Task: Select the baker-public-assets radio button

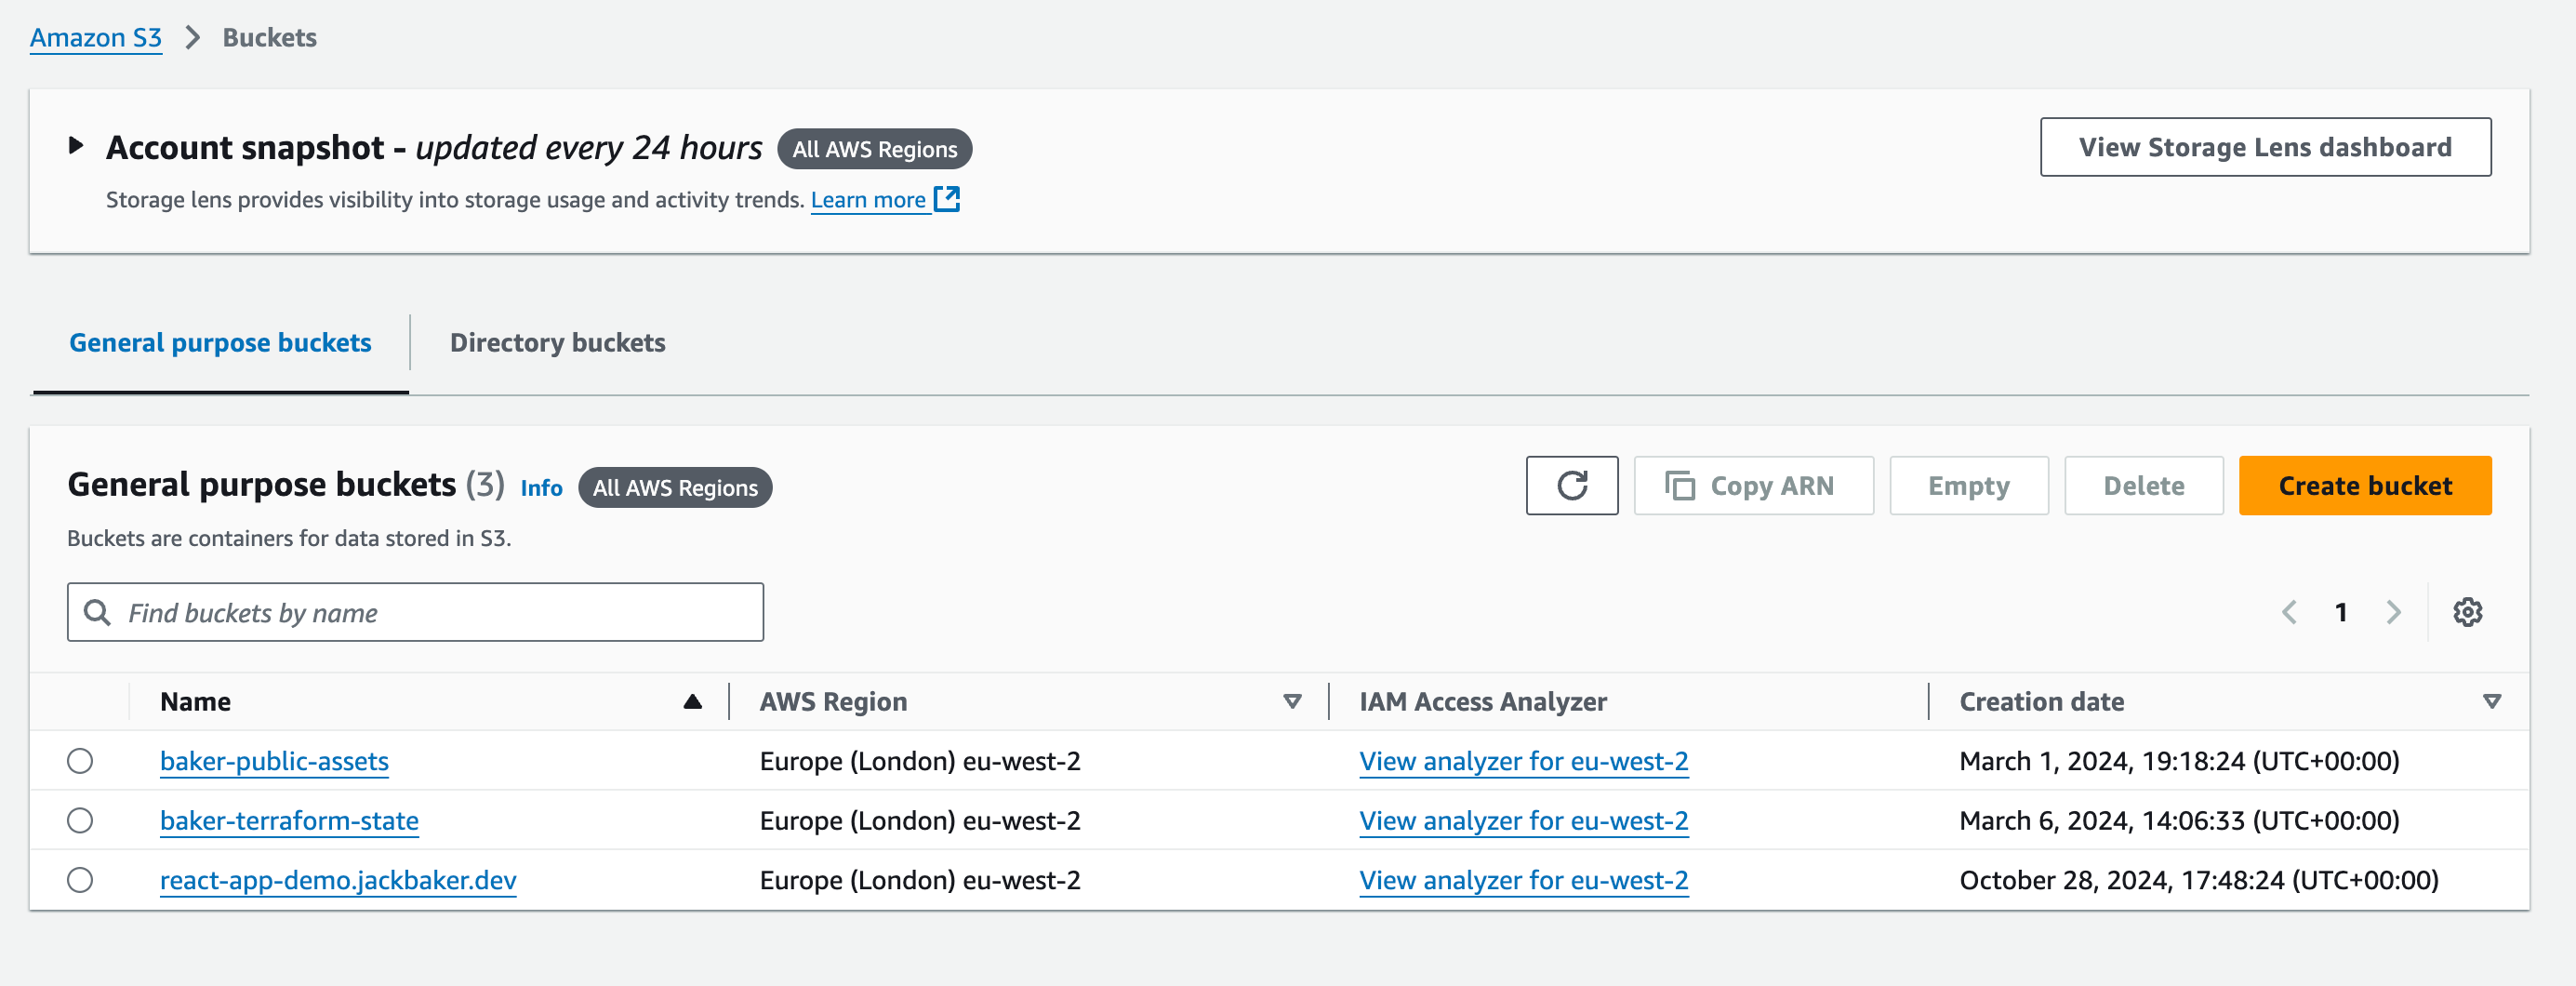Action: pos(80,761)
